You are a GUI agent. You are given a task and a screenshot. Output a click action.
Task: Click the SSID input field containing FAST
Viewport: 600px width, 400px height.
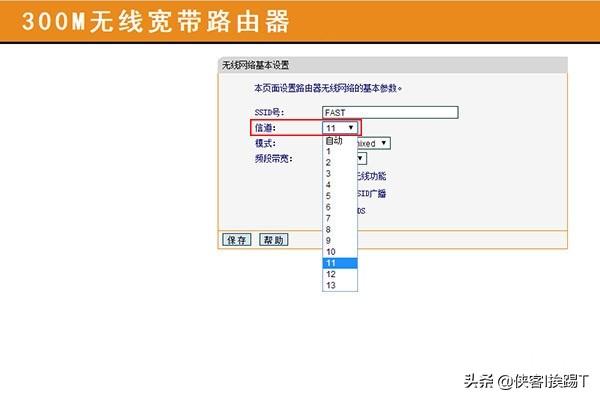389,113
